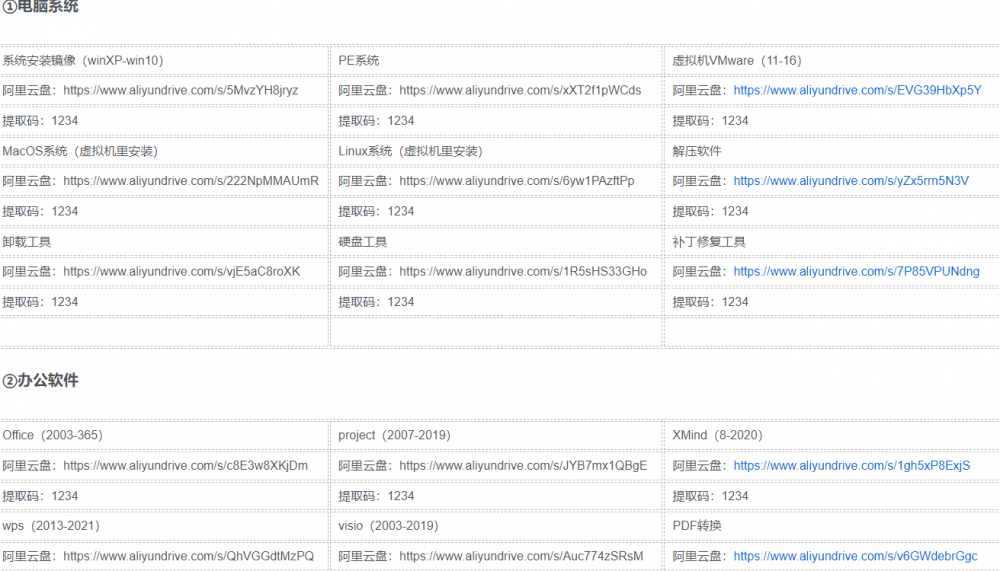Click the wps URL text ending QhVGGdtMzPQ
Screen dimensions: 1000x571
(x=188, y=556)
